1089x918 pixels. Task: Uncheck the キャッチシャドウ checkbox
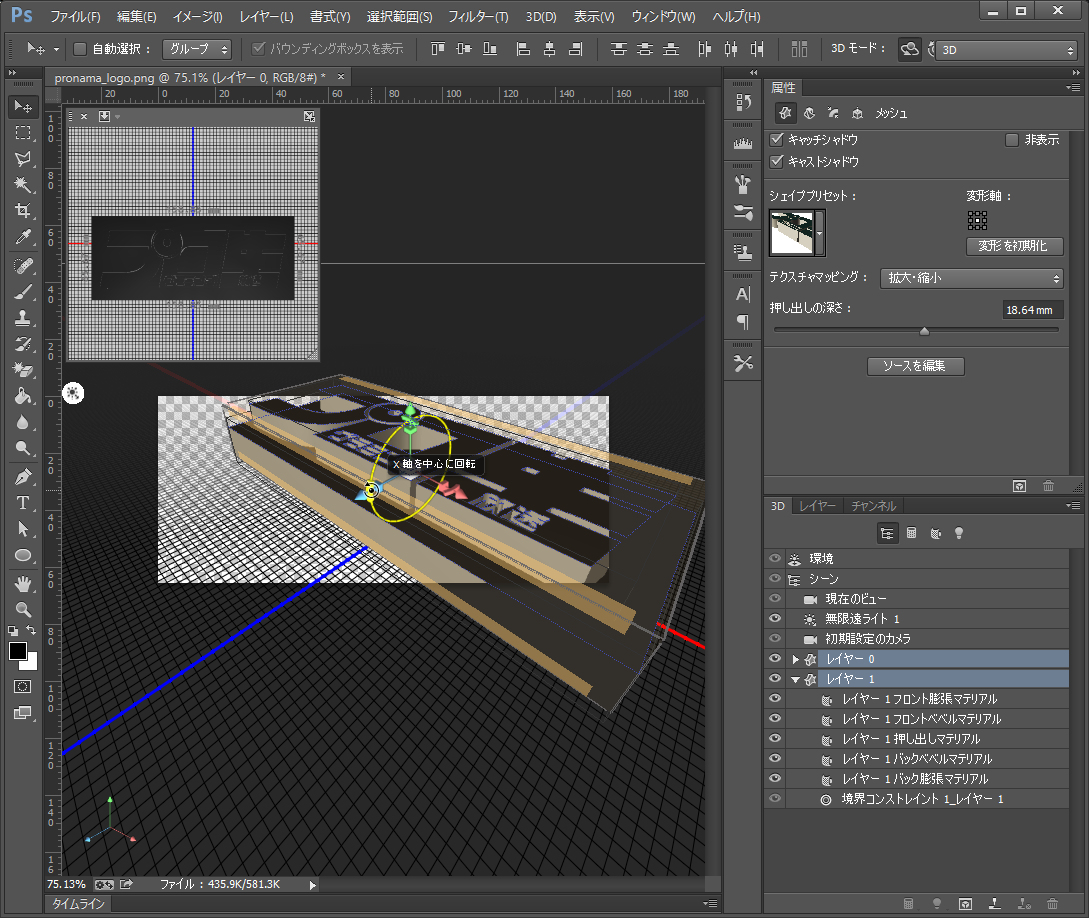777,140
